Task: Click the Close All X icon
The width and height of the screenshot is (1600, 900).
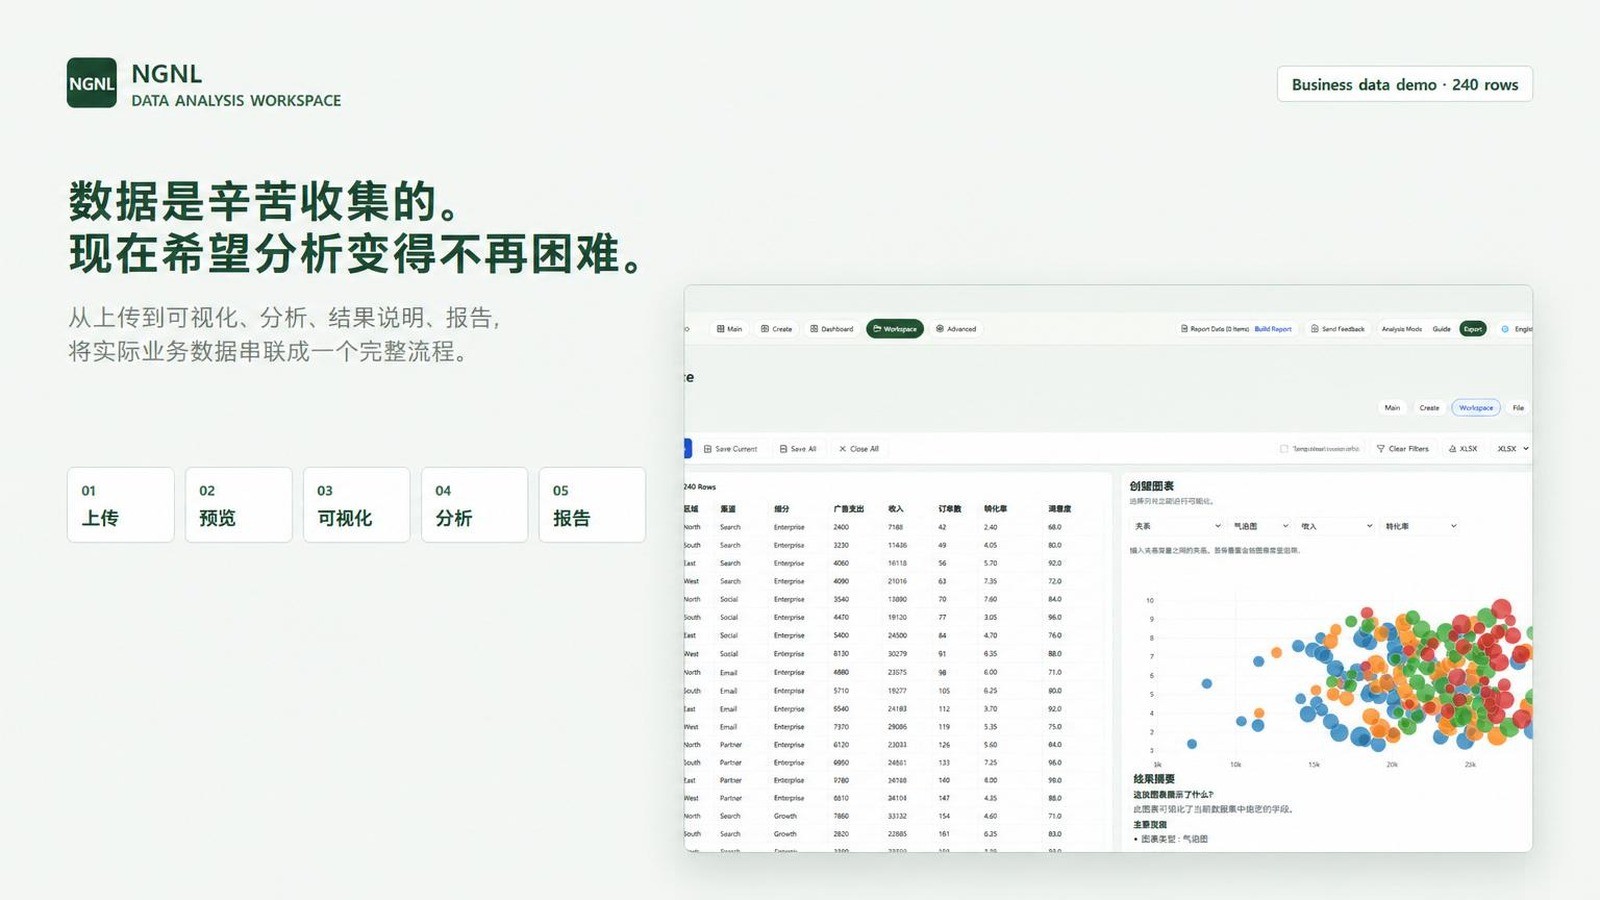Action: (x=843, y=449)
